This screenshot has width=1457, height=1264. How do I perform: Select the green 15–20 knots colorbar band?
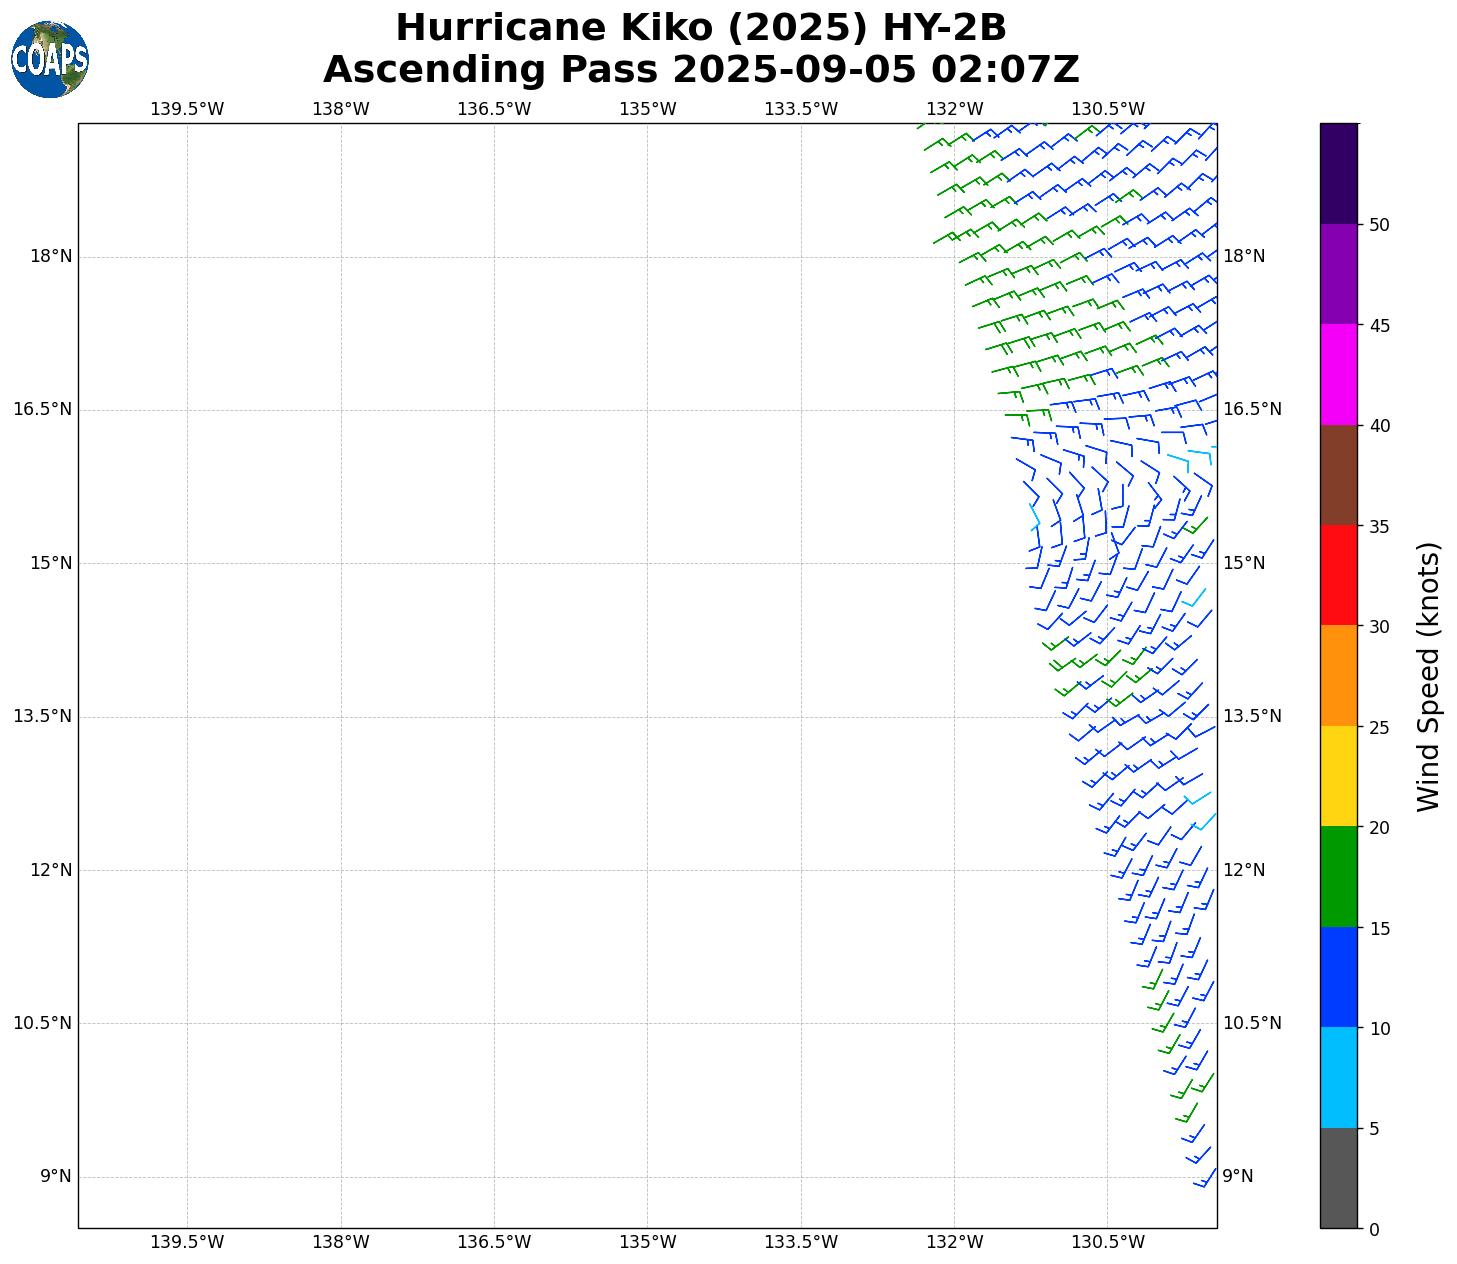coord(1338,876)
